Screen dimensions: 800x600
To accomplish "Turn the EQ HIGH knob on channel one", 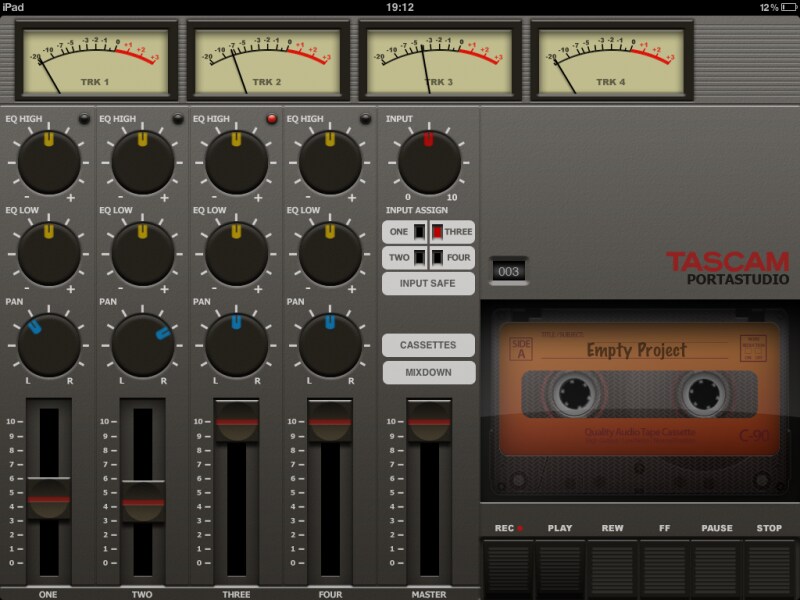I will [48, 160].
